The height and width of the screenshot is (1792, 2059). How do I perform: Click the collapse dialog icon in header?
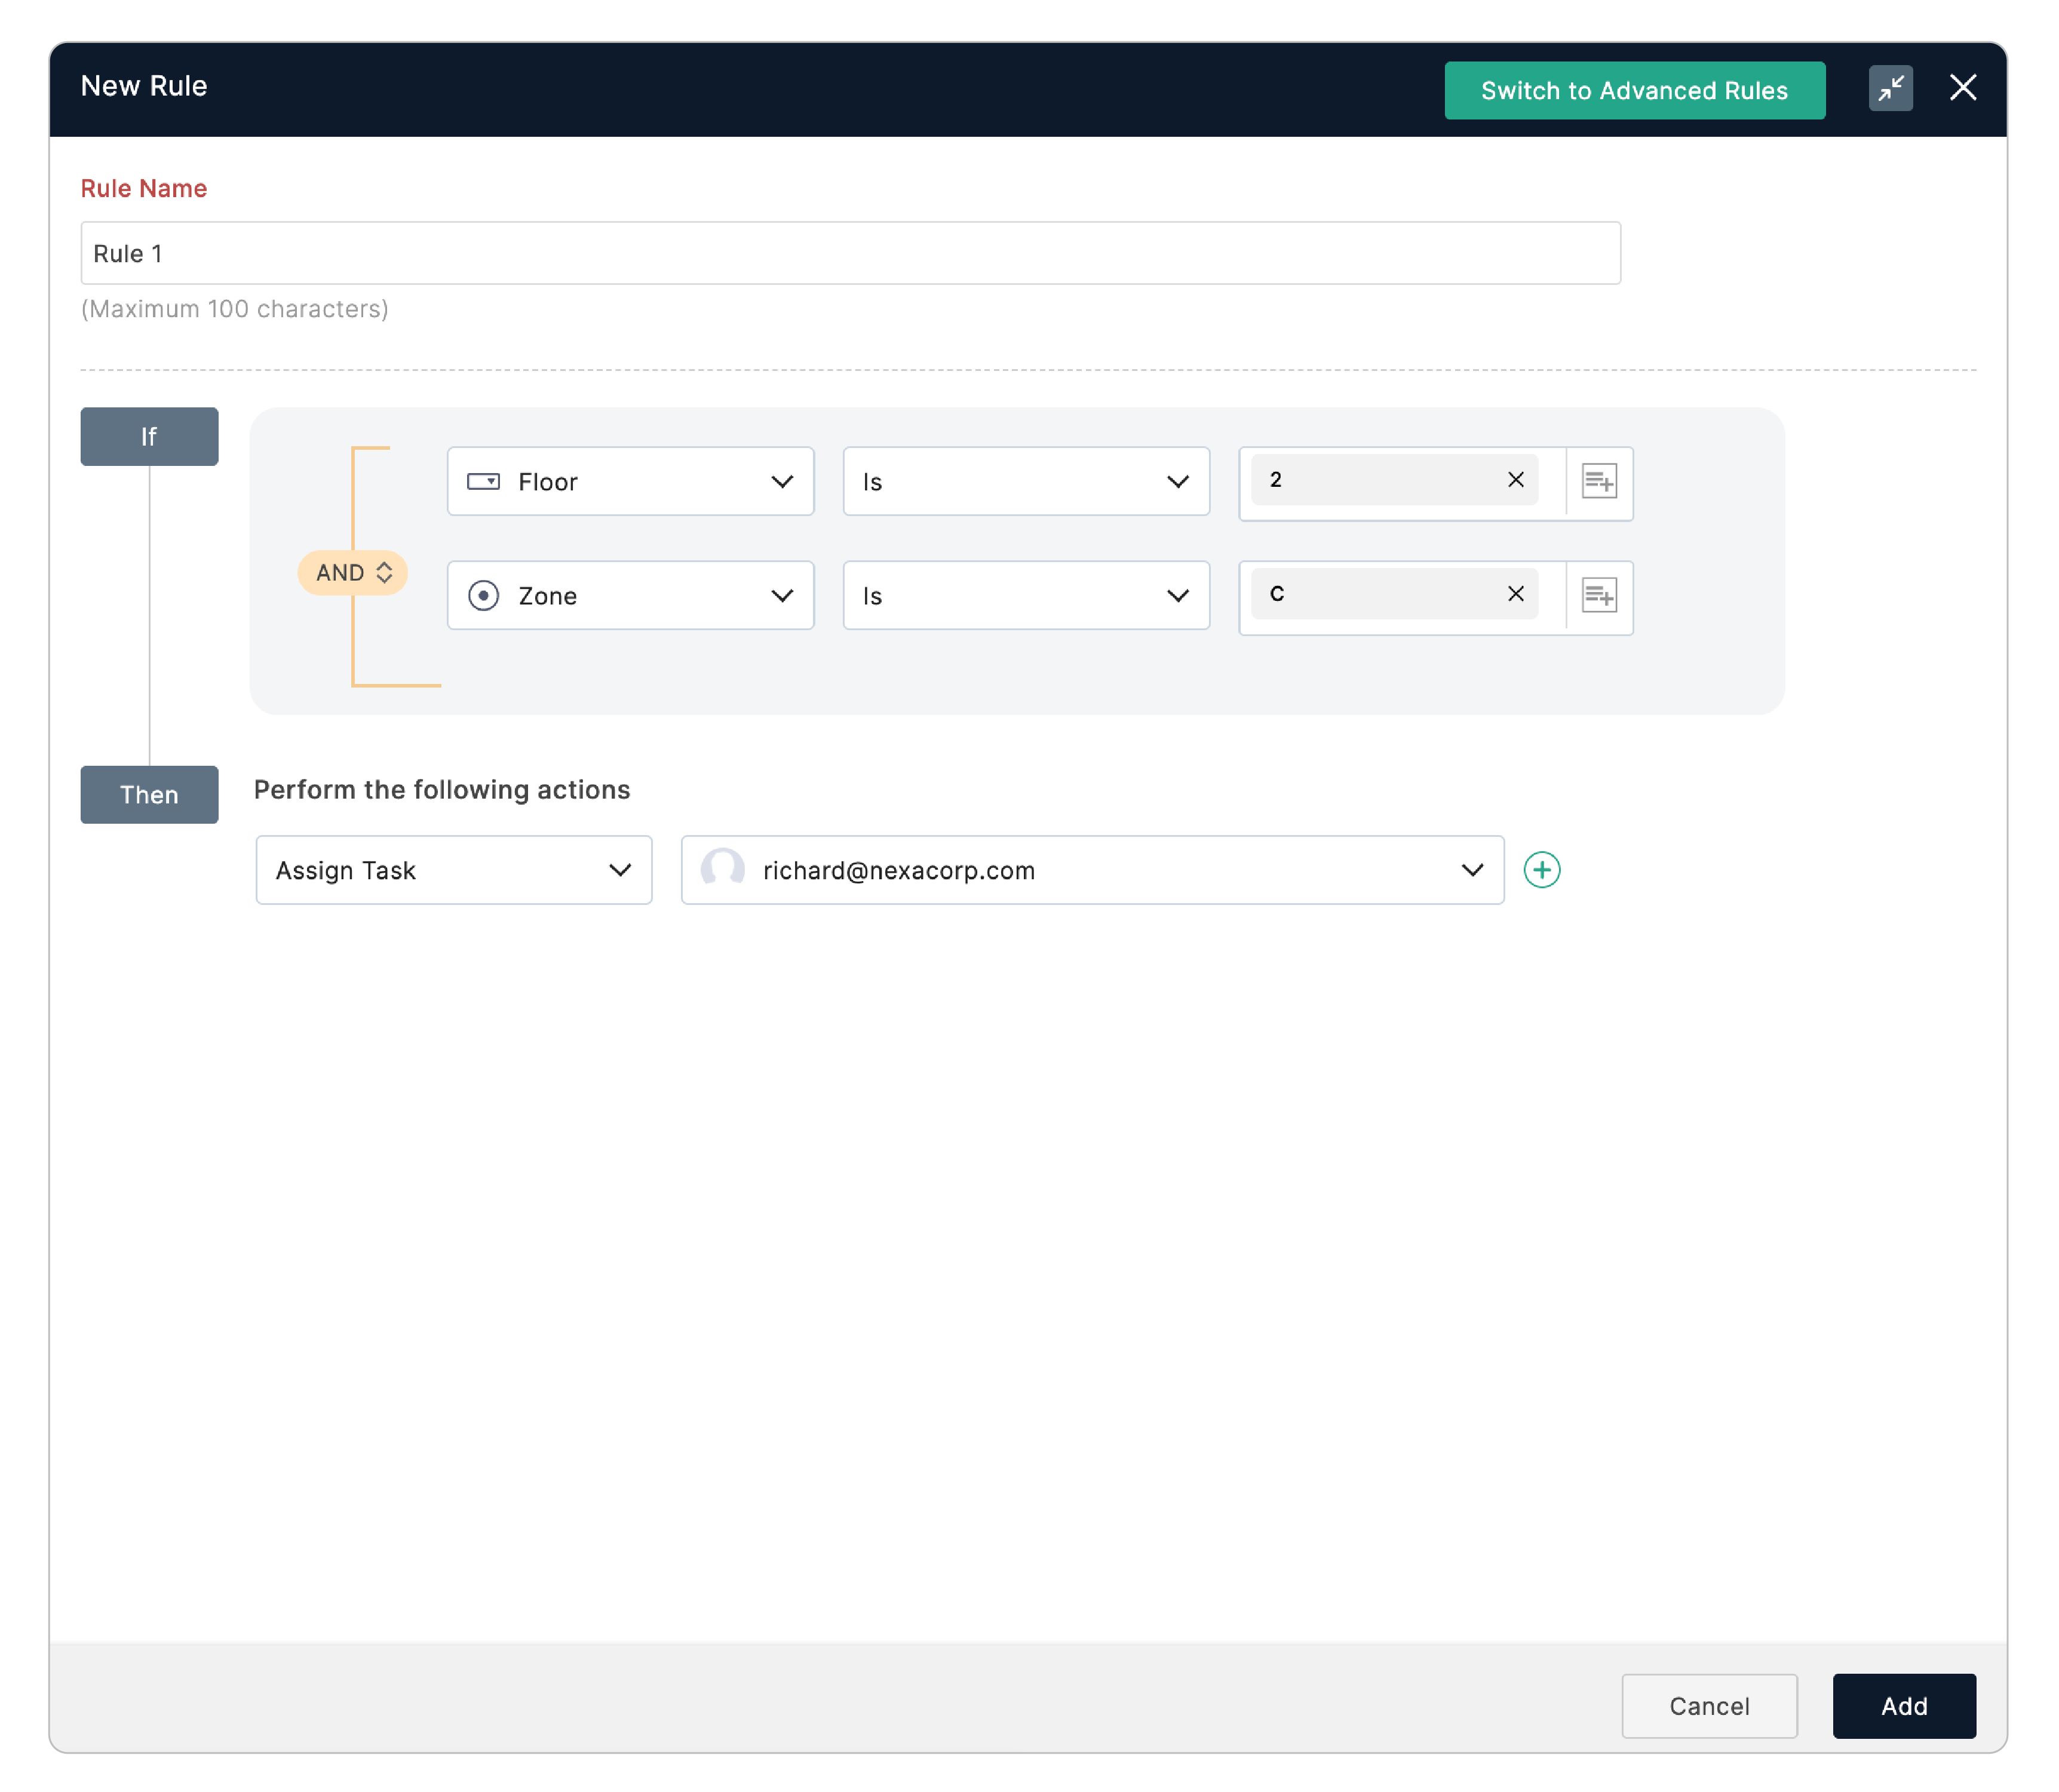pyautogui.click(x=1890, y=89)
